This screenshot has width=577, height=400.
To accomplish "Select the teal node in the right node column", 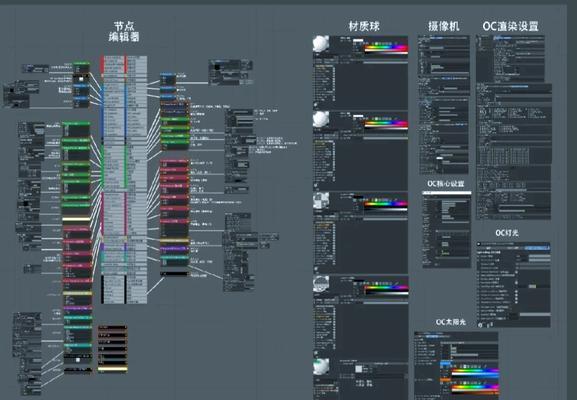I will click(x=174, y=260).
